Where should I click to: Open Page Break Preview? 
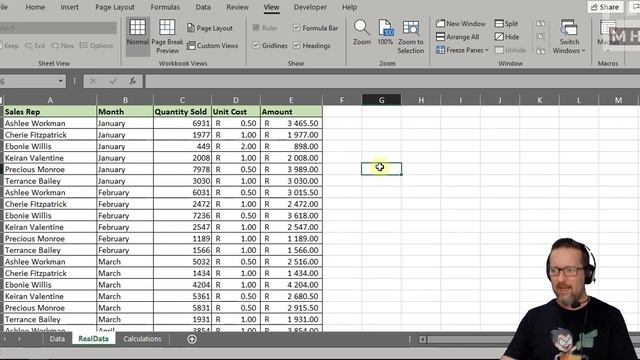[167, 36]
